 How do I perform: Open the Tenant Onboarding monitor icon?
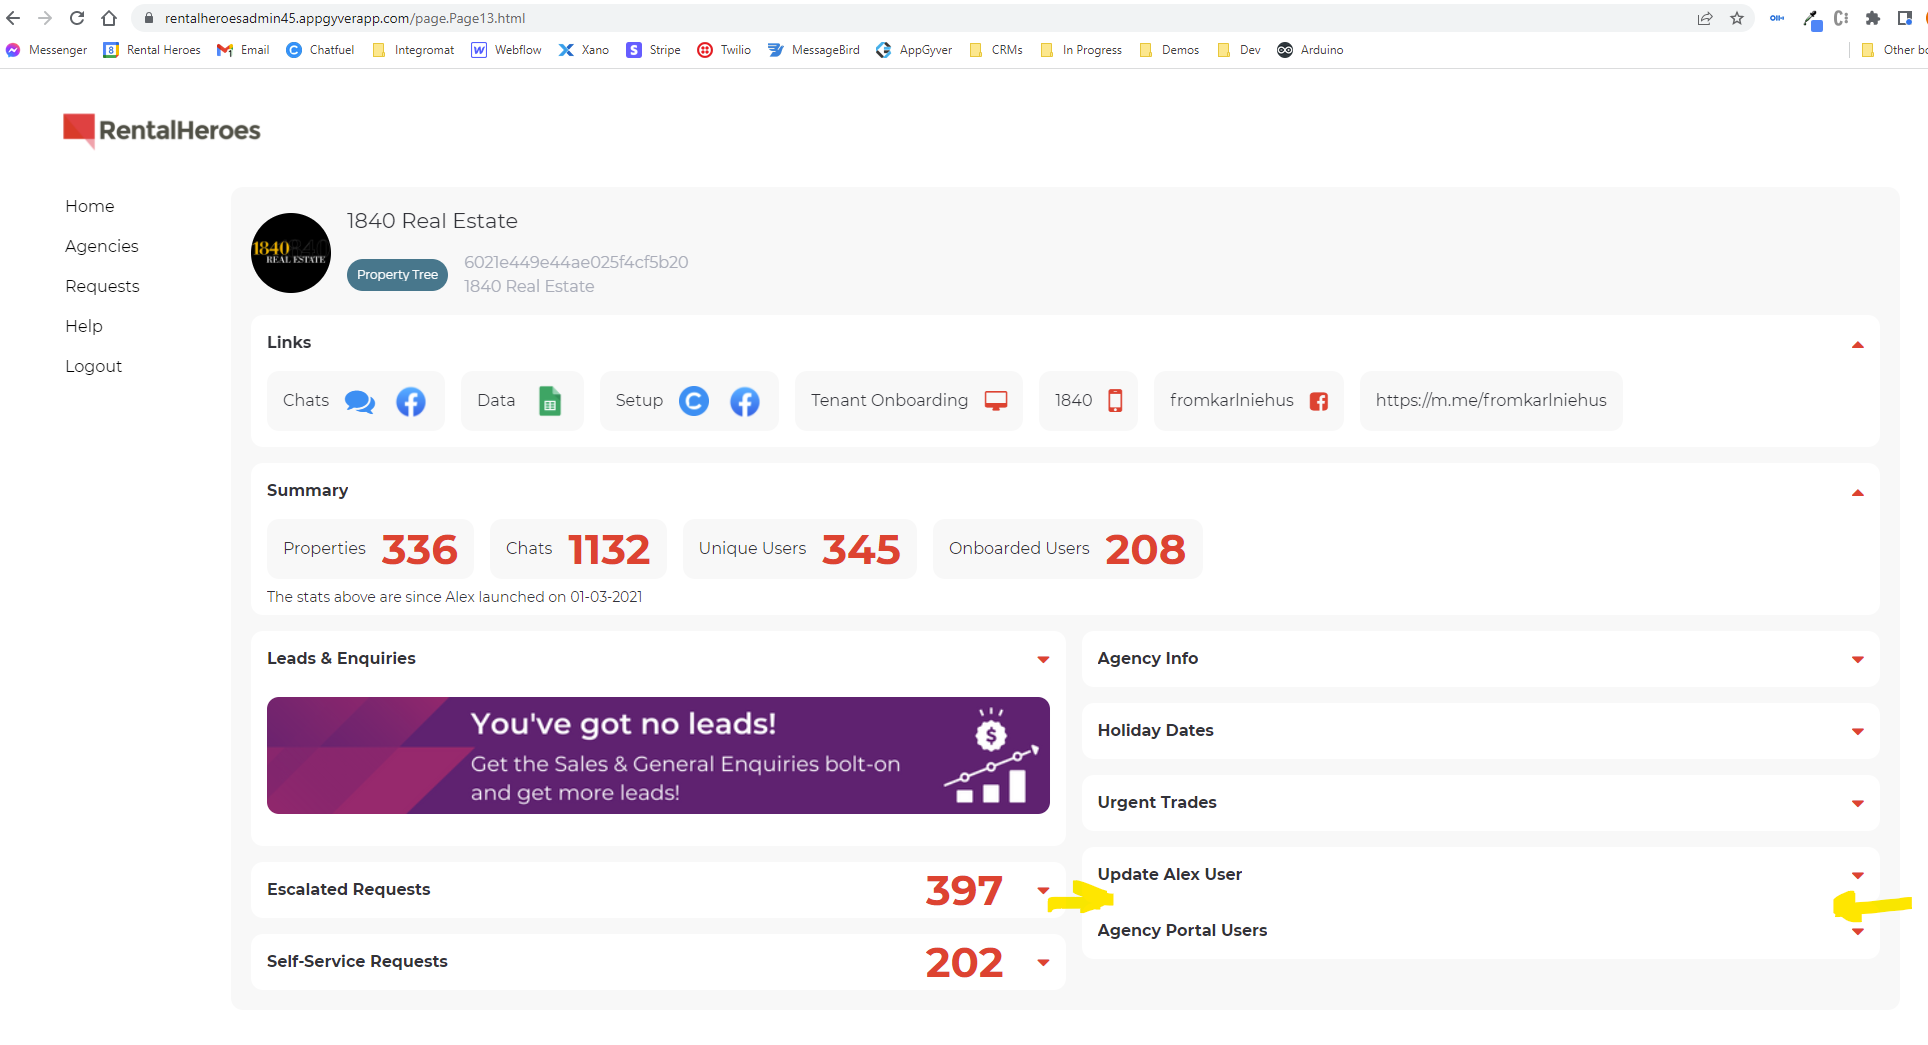tap(996, 401)
